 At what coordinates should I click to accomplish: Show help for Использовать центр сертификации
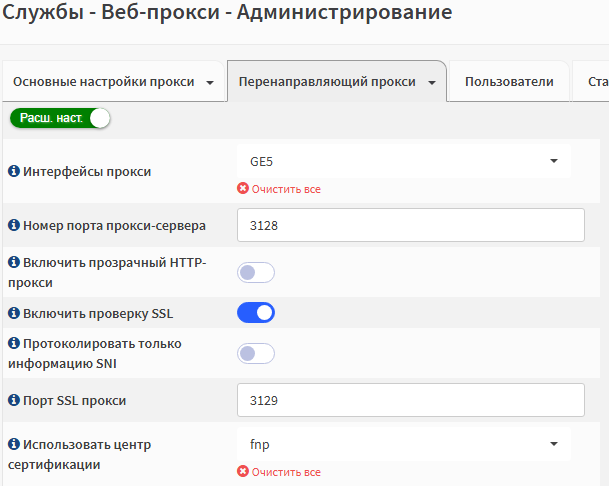[x=14, y=444]
